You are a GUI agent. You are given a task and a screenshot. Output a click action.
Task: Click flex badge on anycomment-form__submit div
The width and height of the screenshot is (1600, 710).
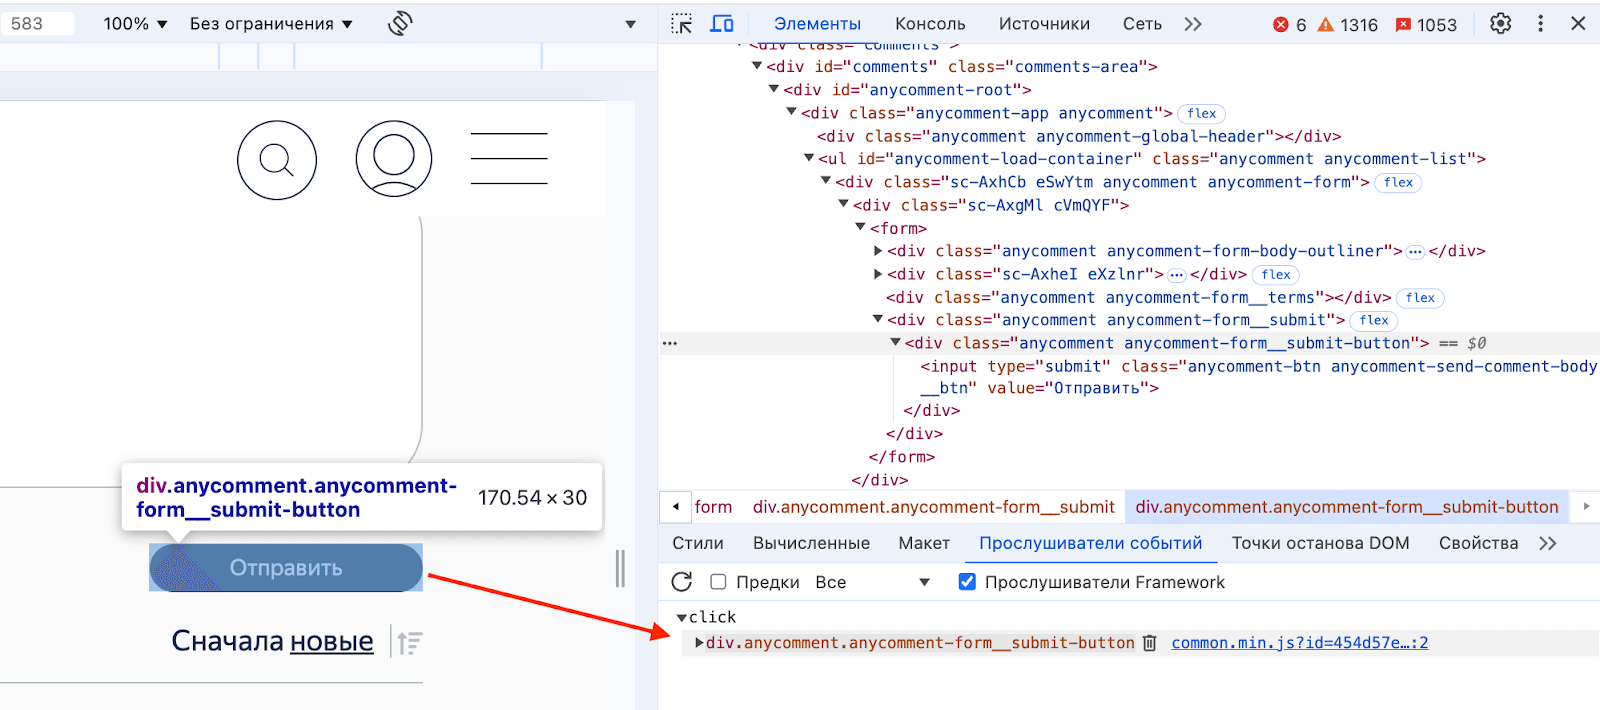(x=1374, y=321)
